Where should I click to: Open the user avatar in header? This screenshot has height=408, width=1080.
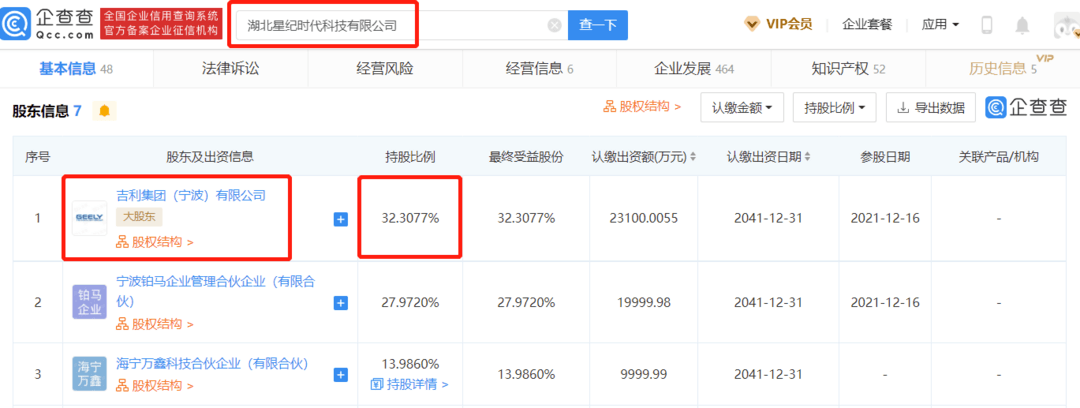[x=1066, y=26]
